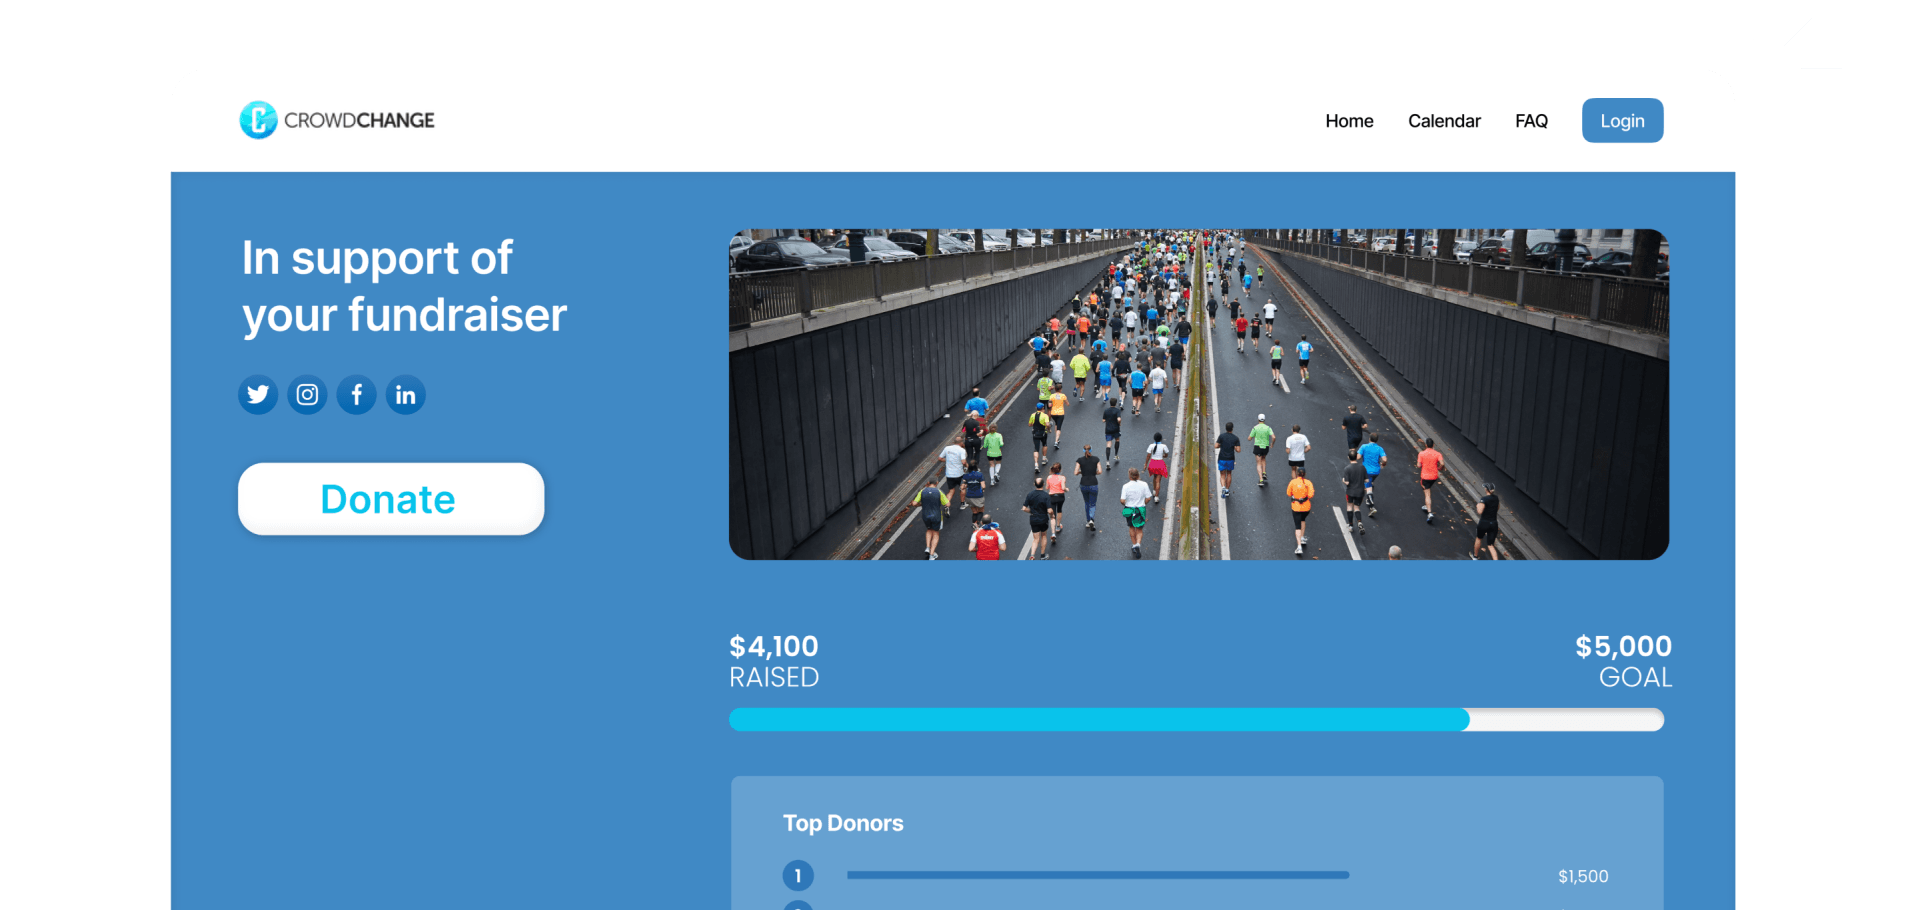Click the Facebook share icon
Image resolution: width=1920 pixels, height=910 pixels.
[356, 394]
